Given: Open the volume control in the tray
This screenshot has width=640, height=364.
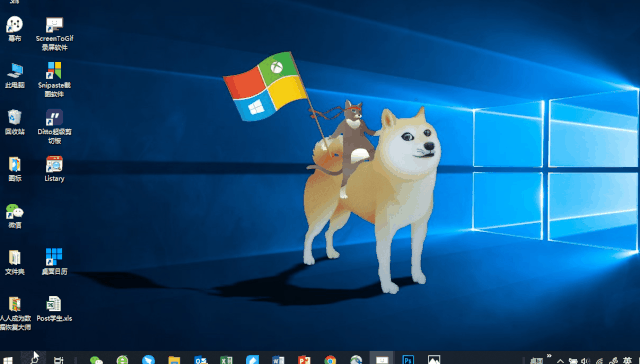Looking at the screenshot, I should [x=586, y=361].
